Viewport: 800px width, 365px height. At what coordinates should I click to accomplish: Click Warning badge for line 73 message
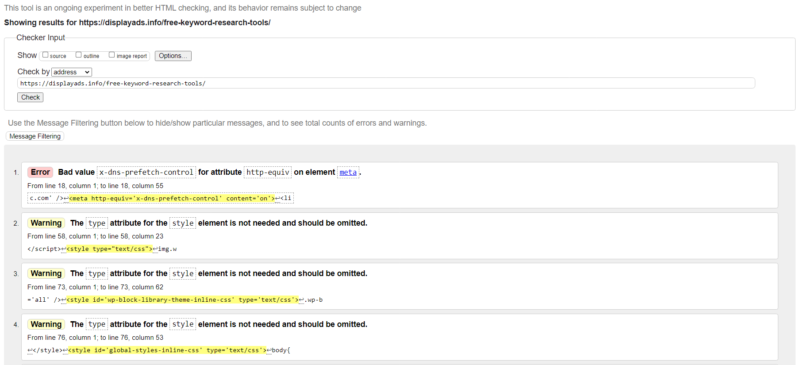coord(46,273)
